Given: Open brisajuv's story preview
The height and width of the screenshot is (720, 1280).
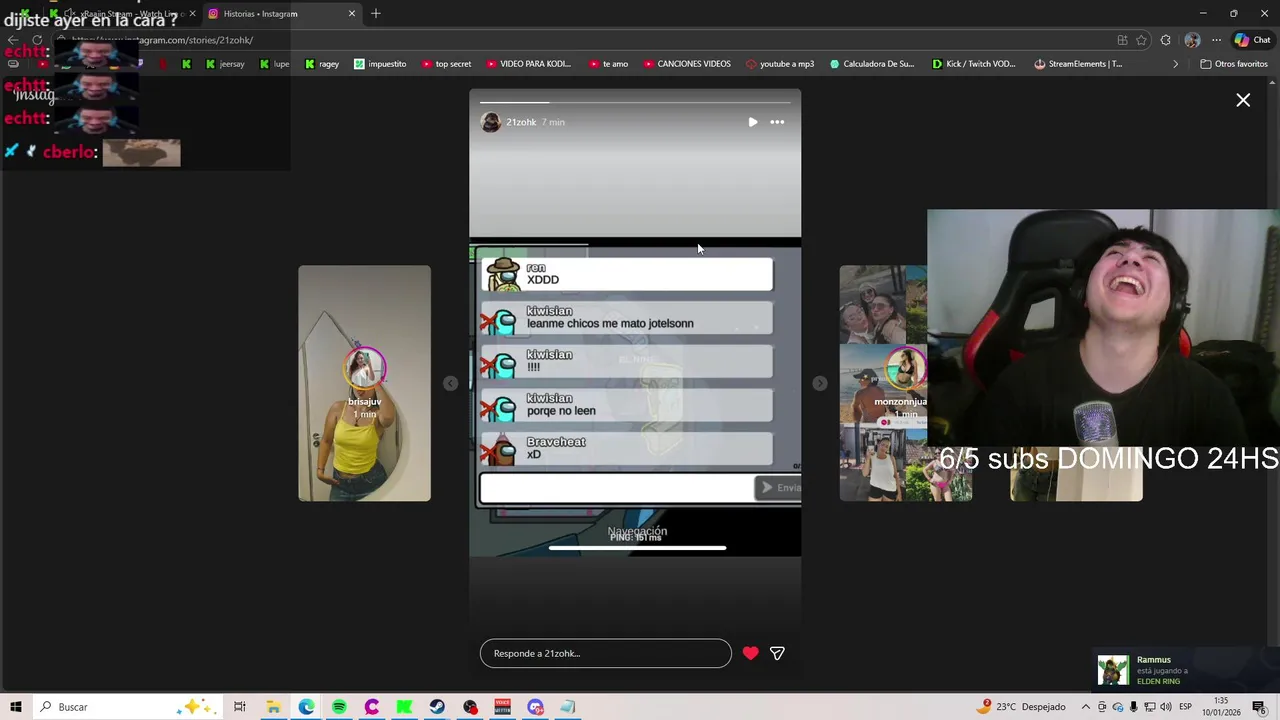Looking at the screenshot, I should tap(364, 383).
